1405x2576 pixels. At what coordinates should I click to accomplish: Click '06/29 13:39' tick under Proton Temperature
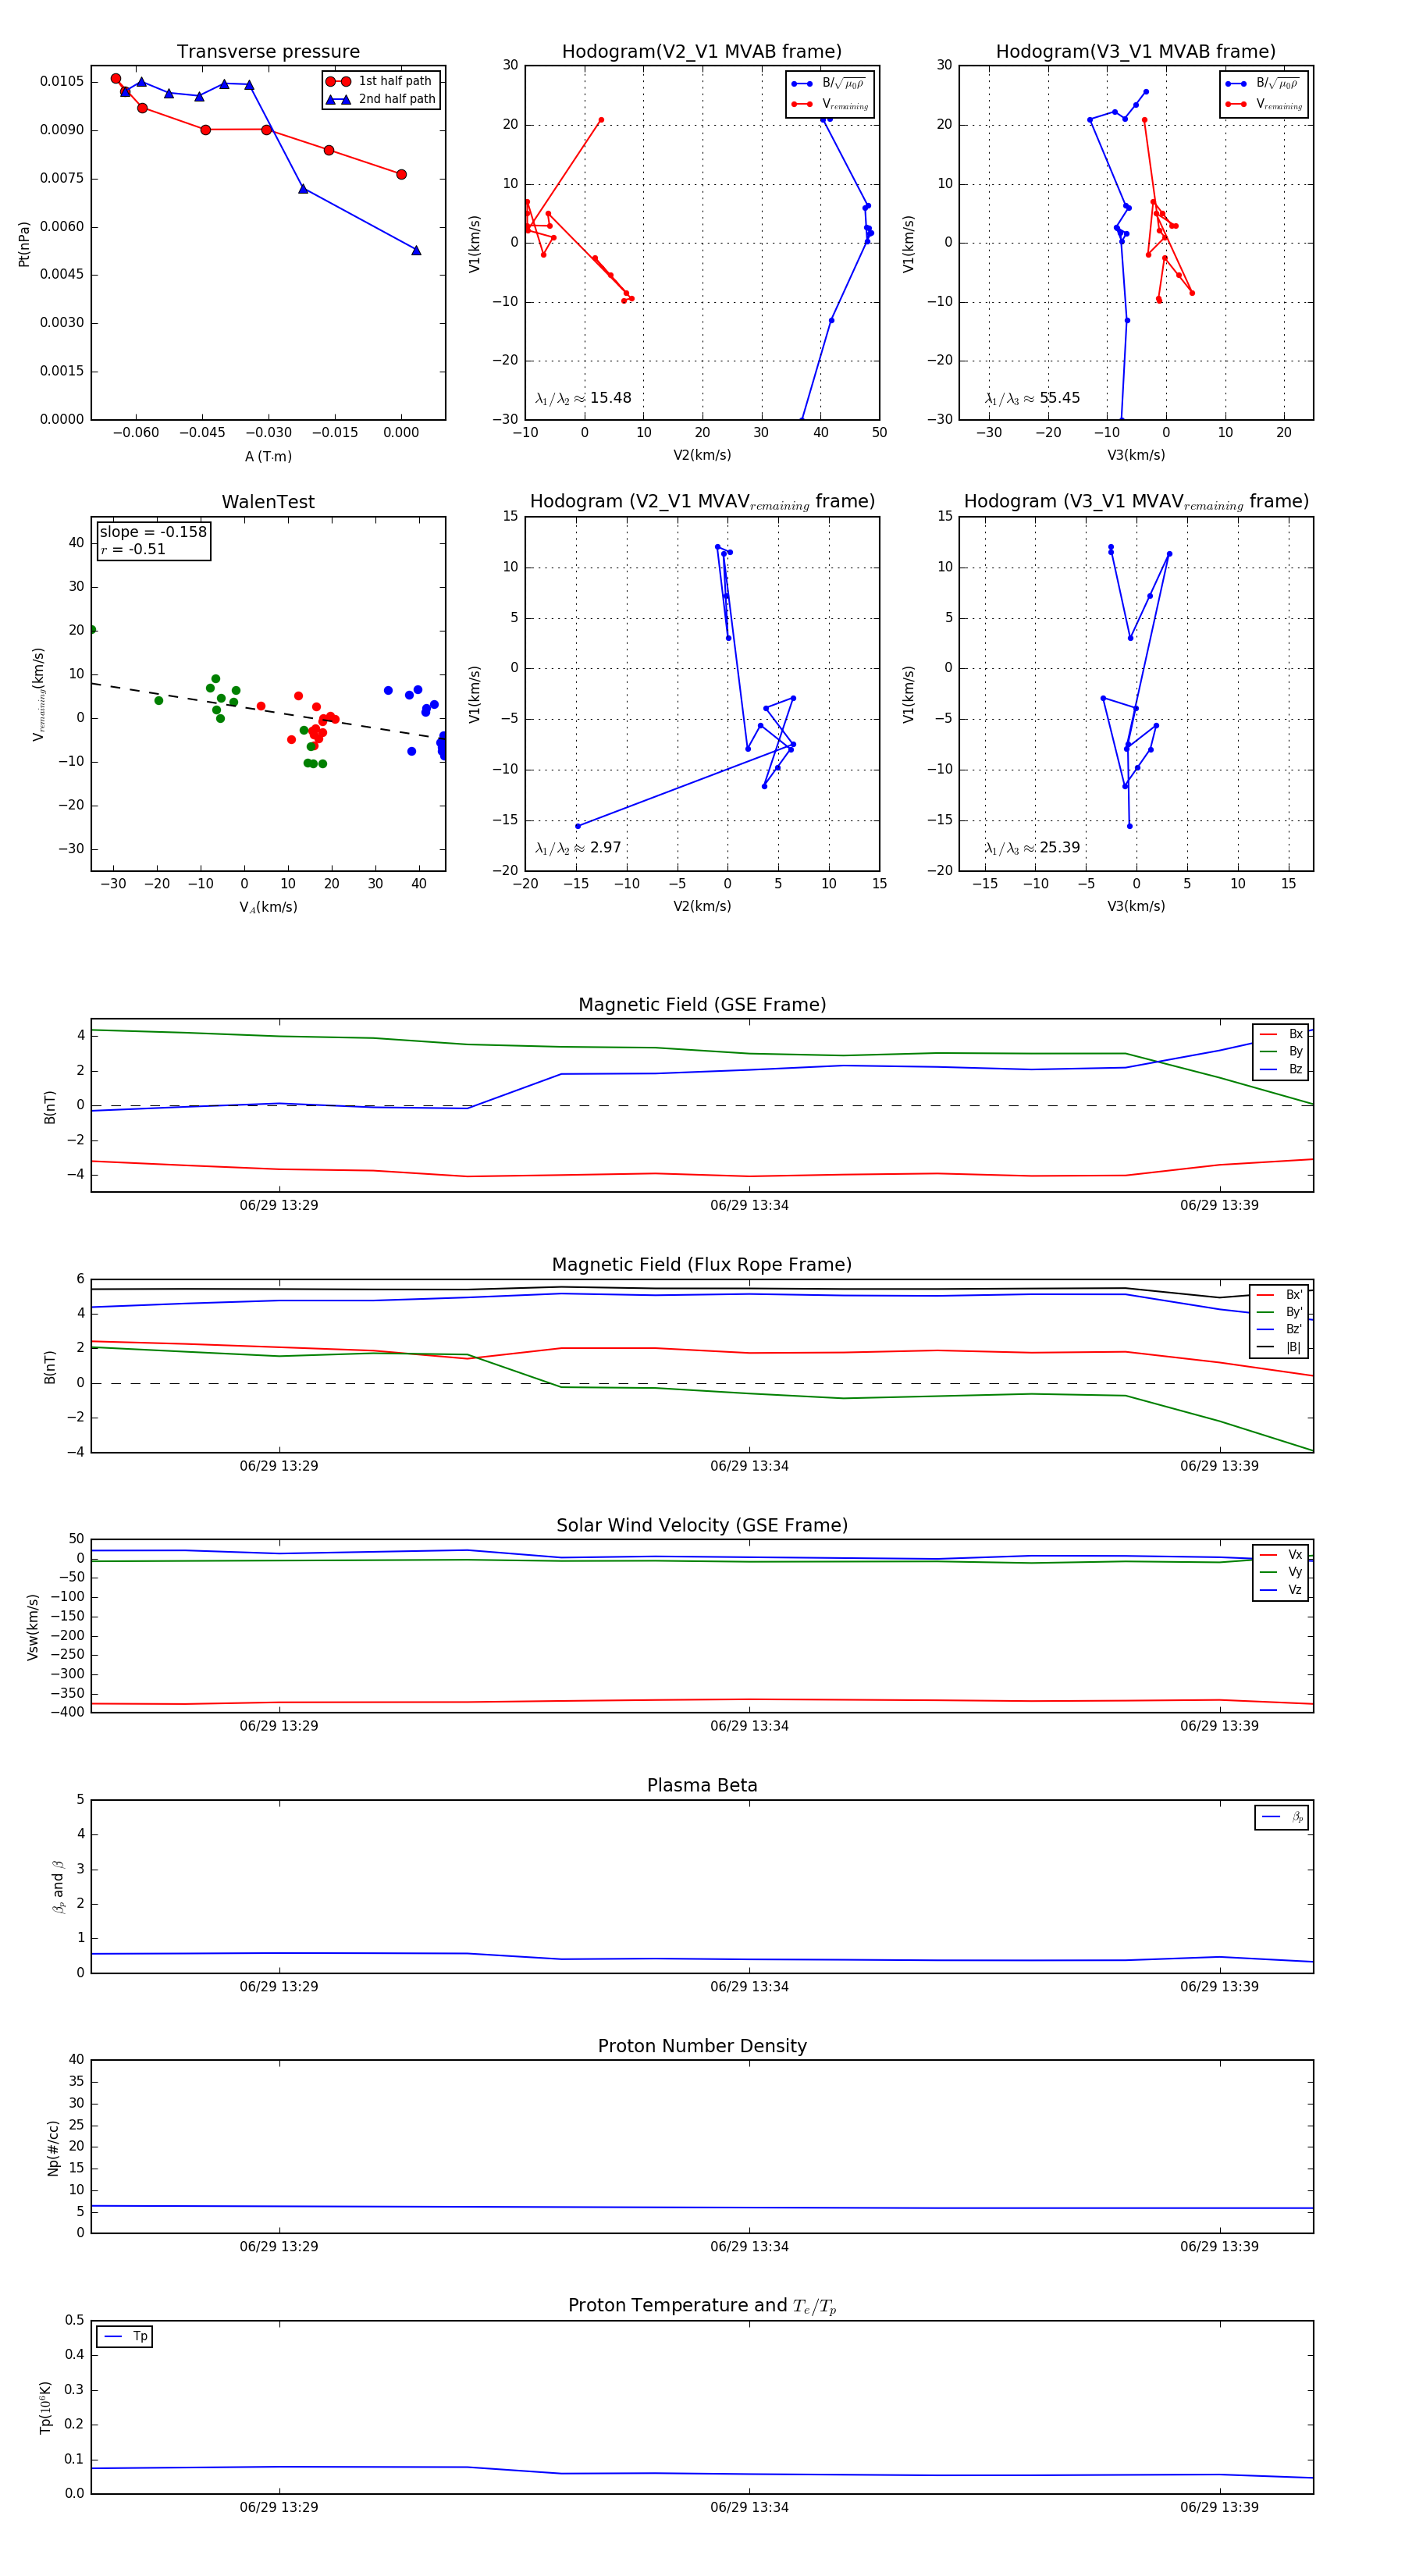(x=1219, y=2507)
